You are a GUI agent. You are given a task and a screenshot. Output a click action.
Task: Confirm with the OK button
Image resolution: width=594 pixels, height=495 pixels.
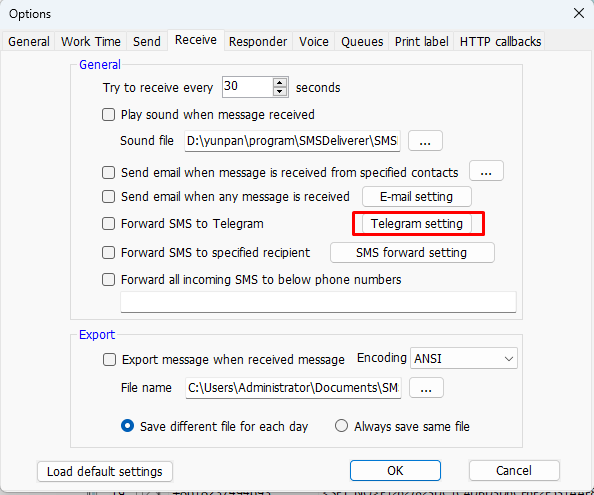pyautogui.click(x=395, y=470)
